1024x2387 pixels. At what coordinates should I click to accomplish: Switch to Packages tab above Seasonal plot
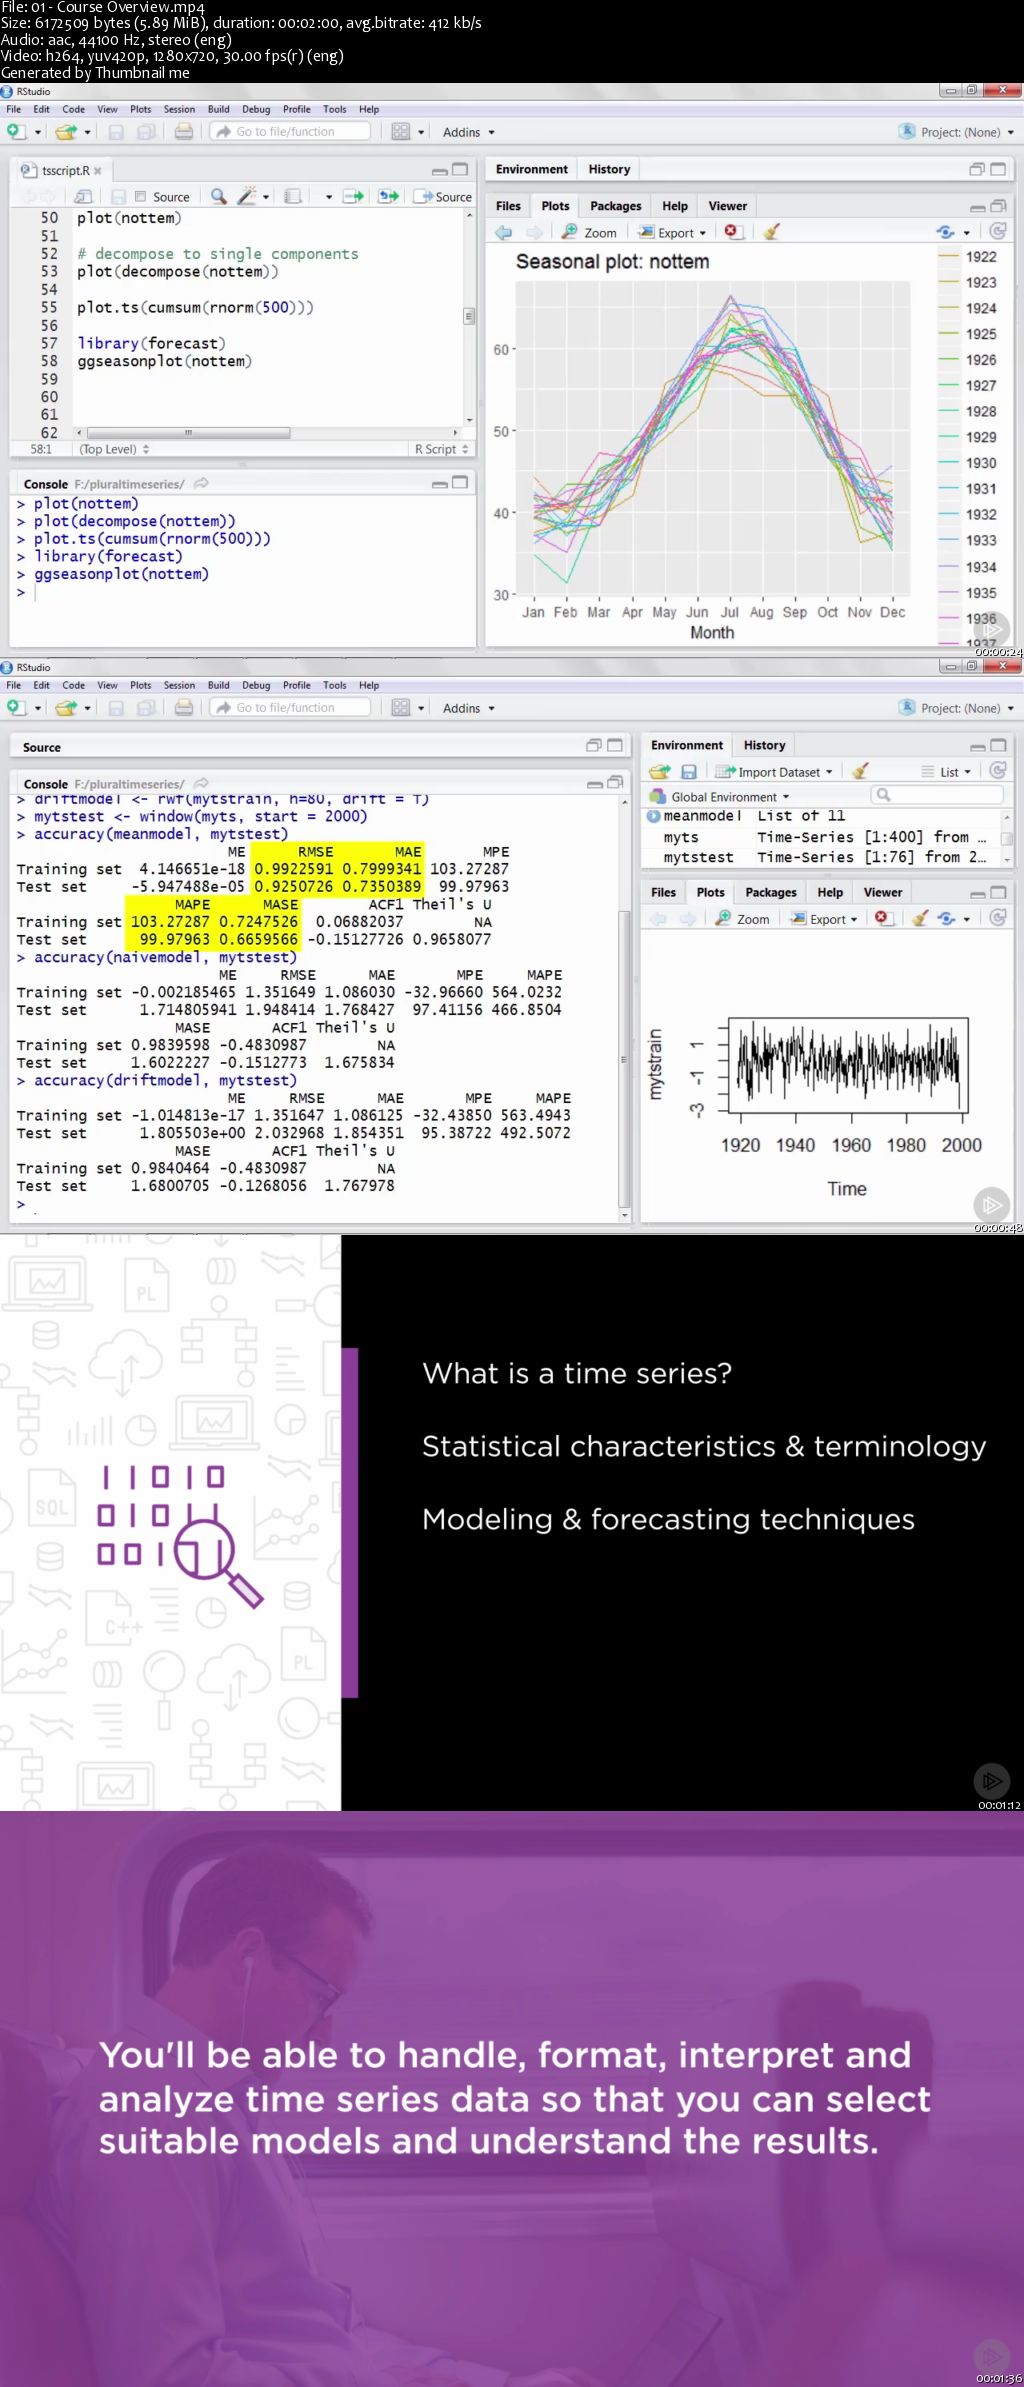coord(616,206)
